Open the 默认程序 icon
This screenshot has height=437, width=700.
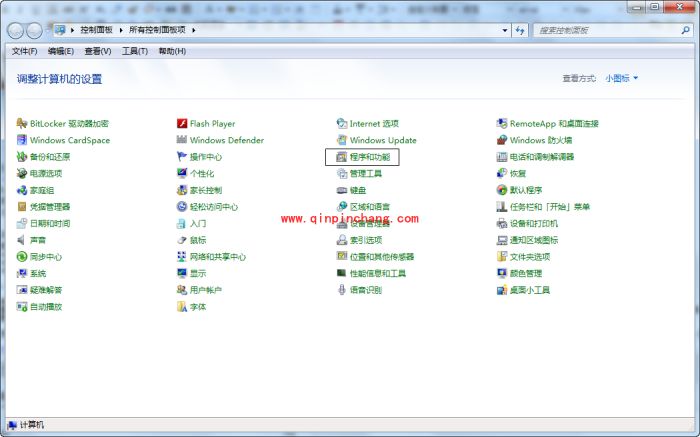coord(502,190)
